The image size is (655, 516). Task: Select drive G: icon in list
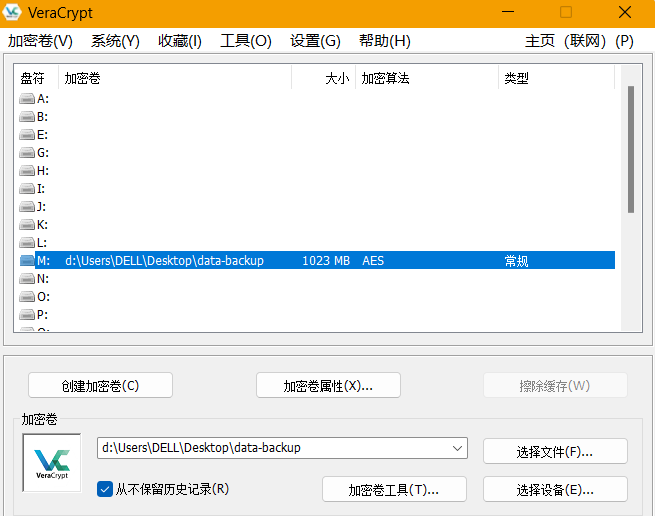pos(27,153)
